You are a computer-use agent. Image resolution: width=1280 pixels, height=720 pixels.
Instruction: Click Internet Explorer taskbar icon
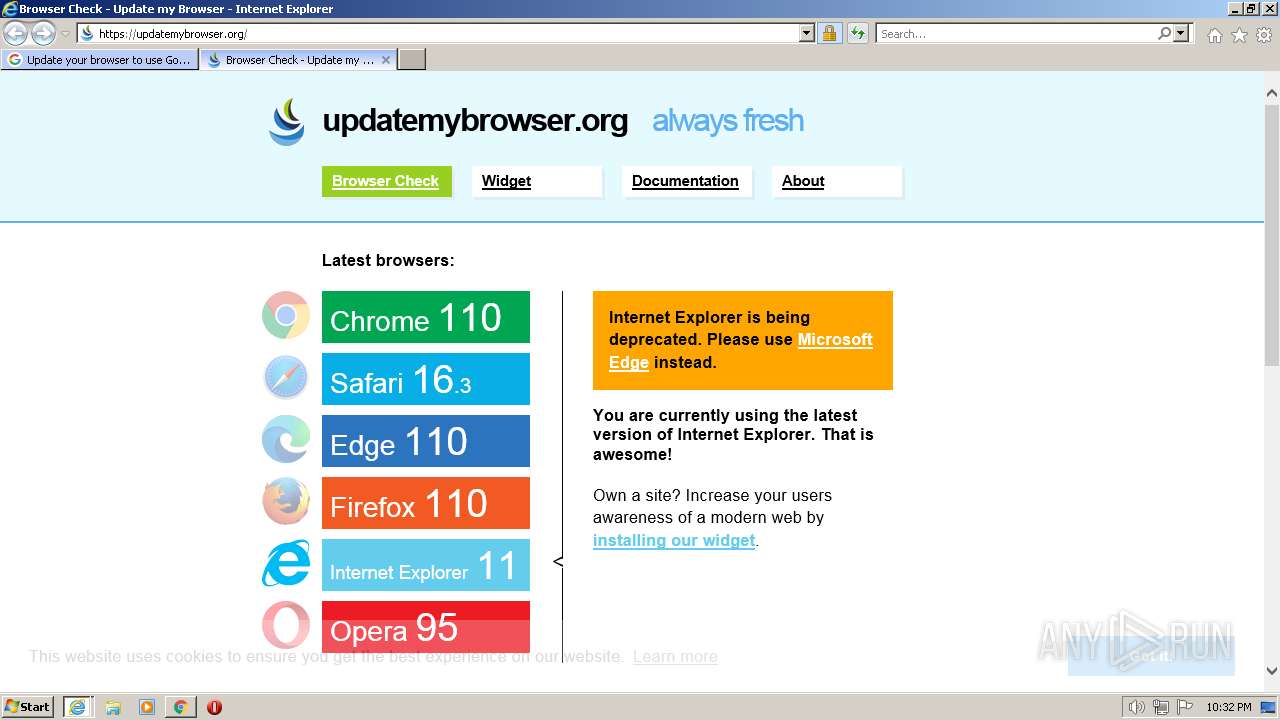tap(77, 707)
